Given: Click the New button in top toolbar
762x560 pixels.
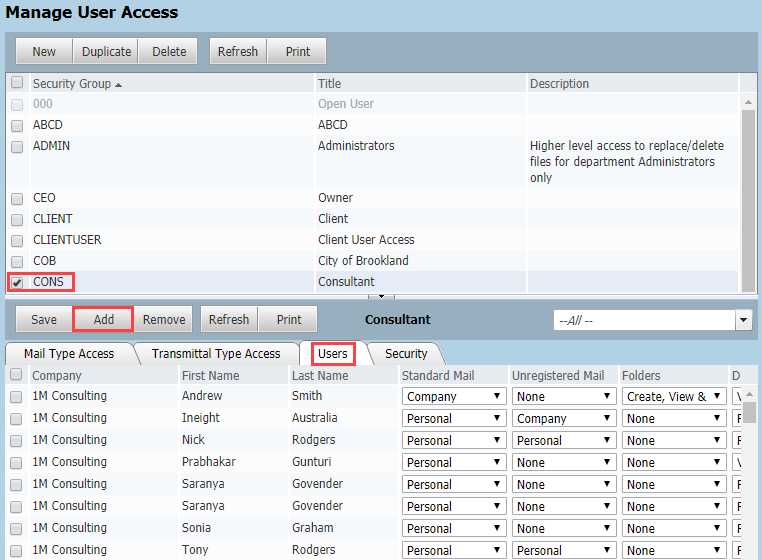Looking at the screenshot, I should [x=44, y=52].
